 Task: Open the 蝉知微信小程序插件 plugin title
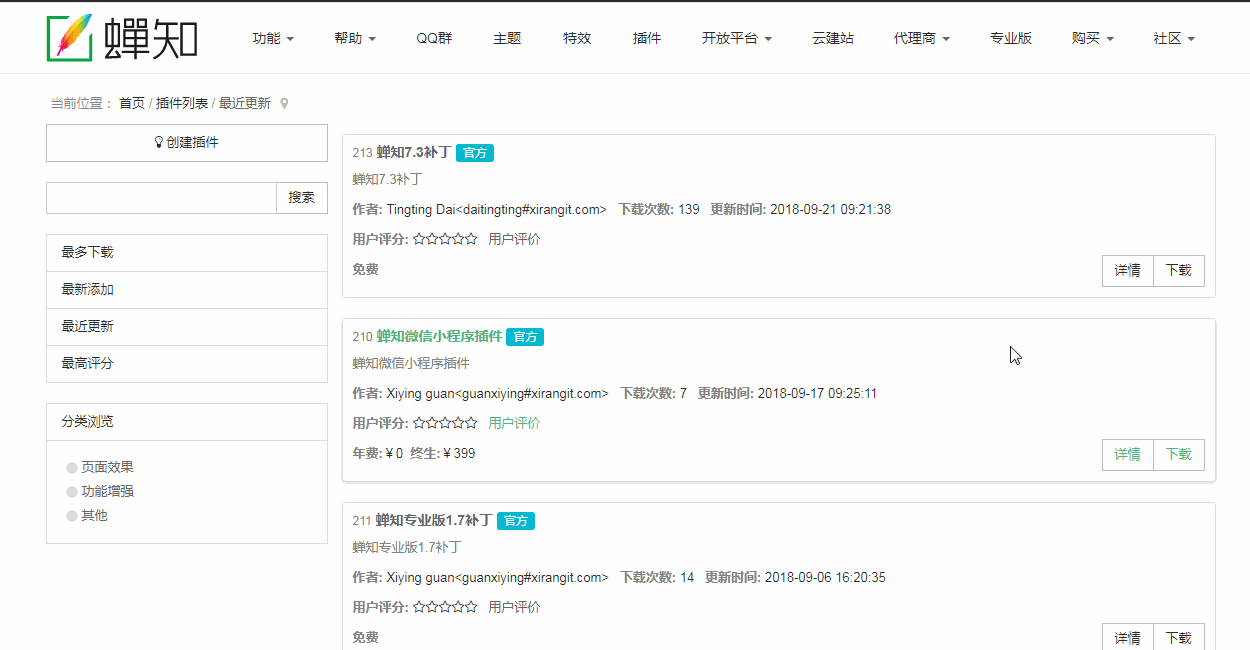point(439,337)
